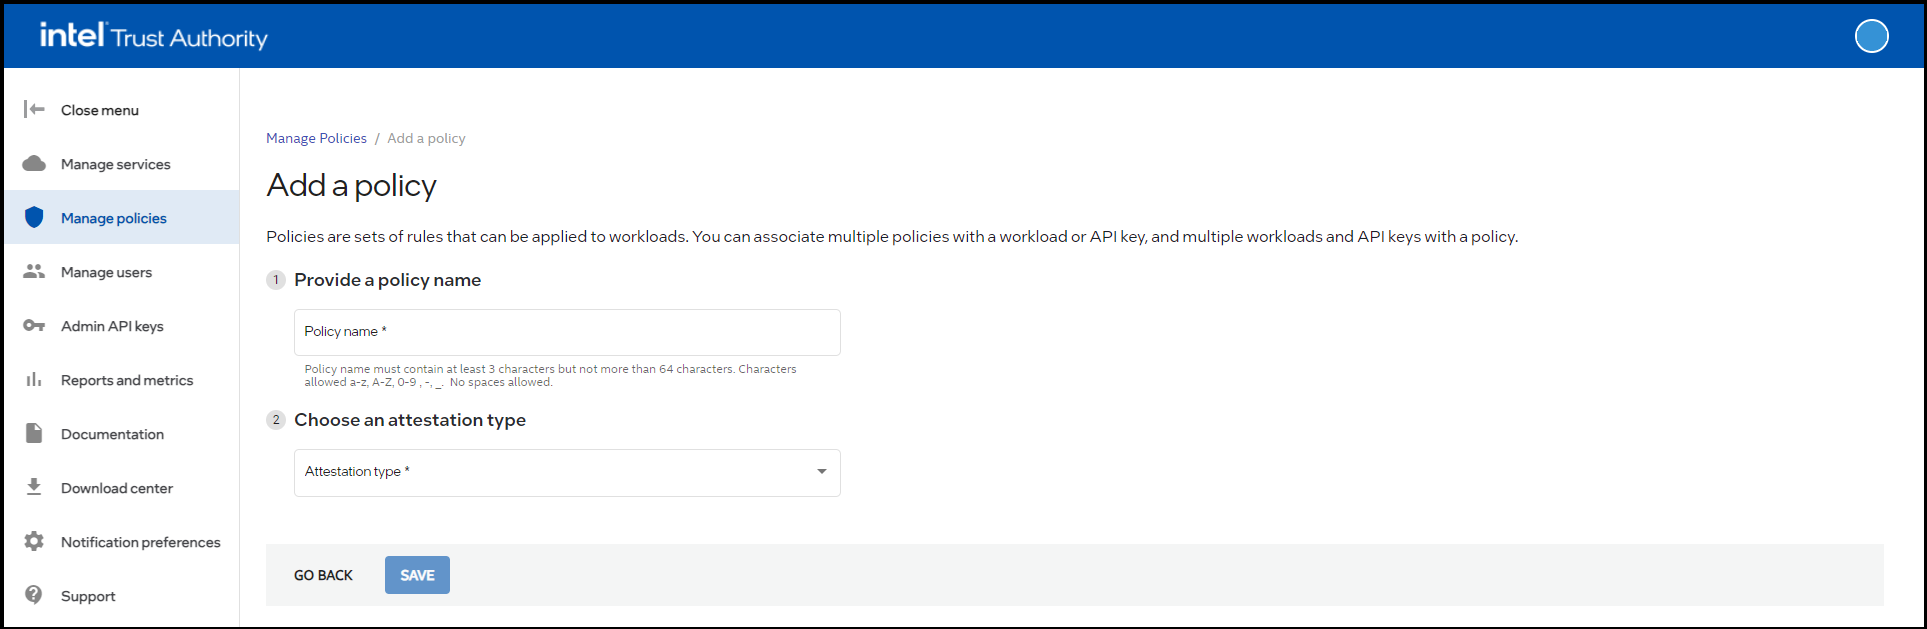Open Documentation from the sidebar
Viewport: 1927px width, 629px height.
(x=121, y=434)
